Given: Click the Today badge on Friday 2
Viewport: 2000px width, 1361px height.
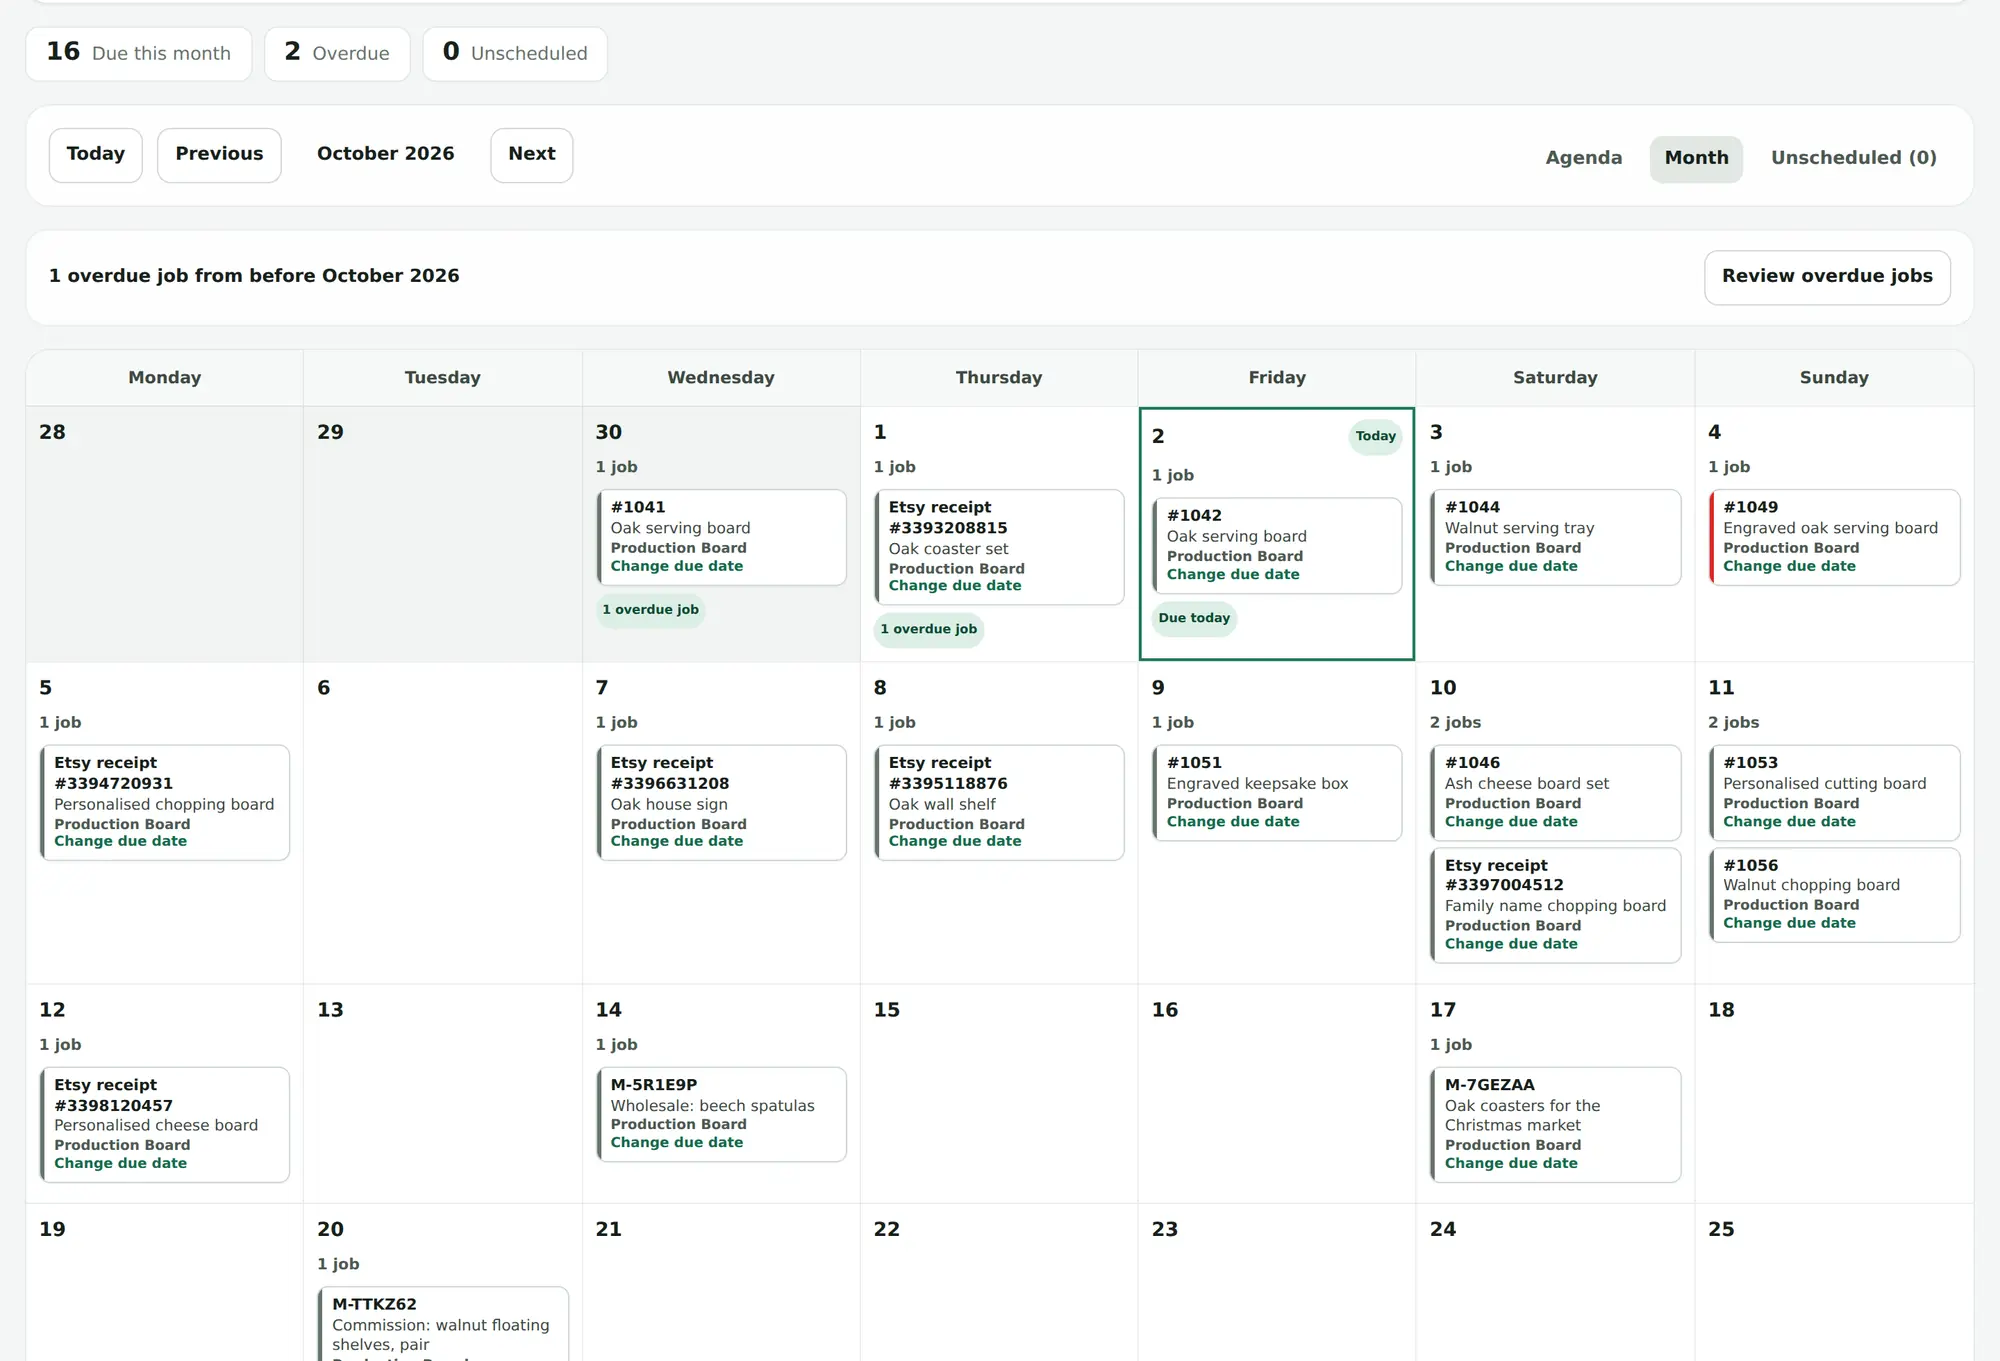Looking at the screenshot, I should pyautogui.click(x=1375, y=436).
